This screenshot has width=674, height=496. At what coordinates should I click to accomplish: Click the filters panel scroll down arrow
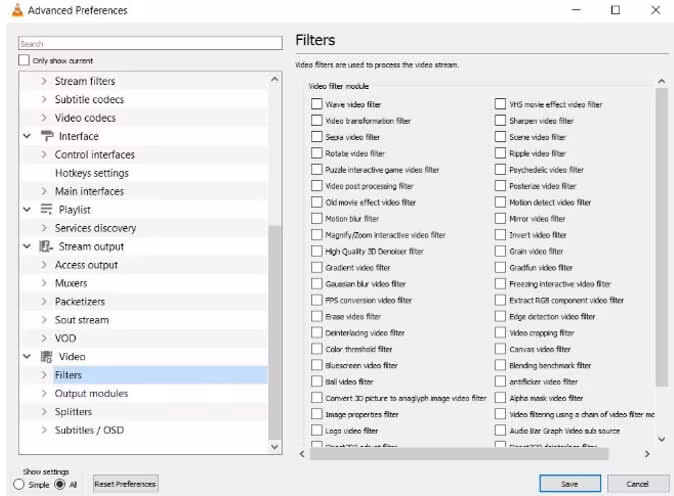(662, 439)
